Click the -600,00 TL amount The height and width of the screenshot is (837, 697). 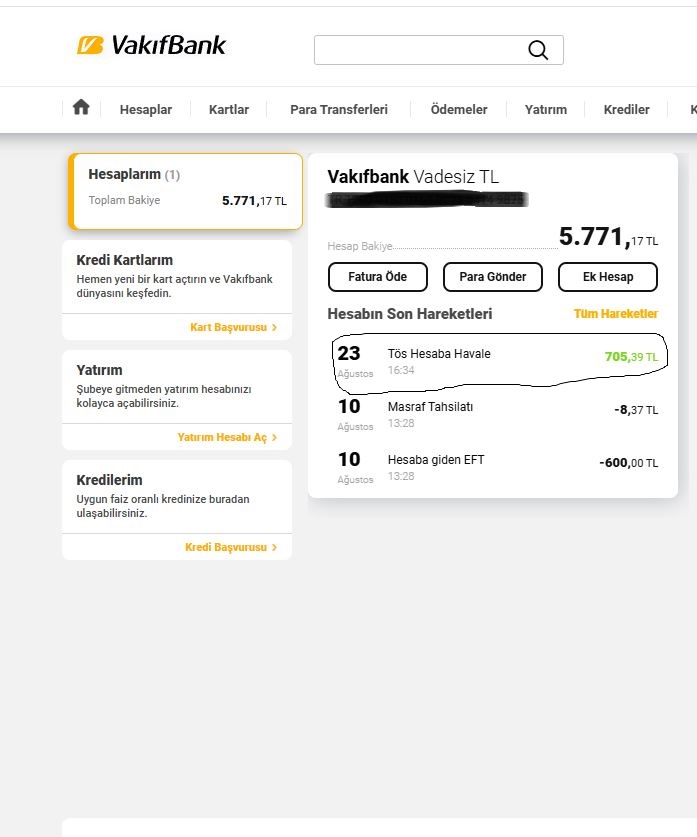[629, 463]
